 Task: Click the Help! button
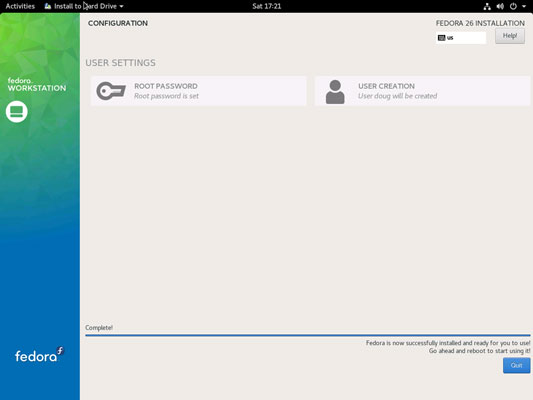pos(510,36)
